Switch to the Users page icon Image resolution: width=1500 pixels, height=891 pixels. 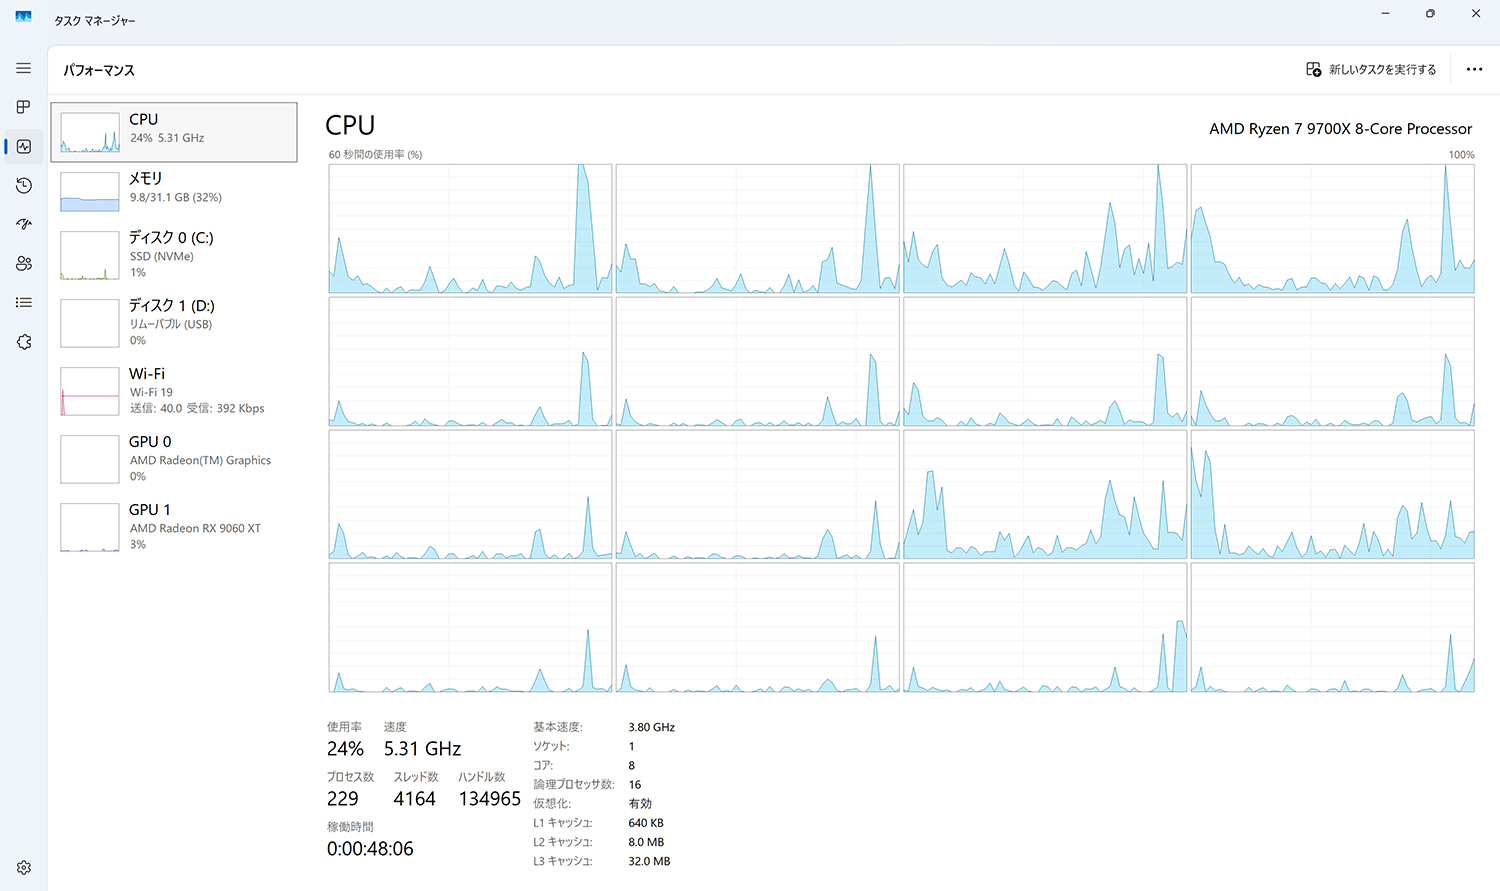[x=24, y=263]
